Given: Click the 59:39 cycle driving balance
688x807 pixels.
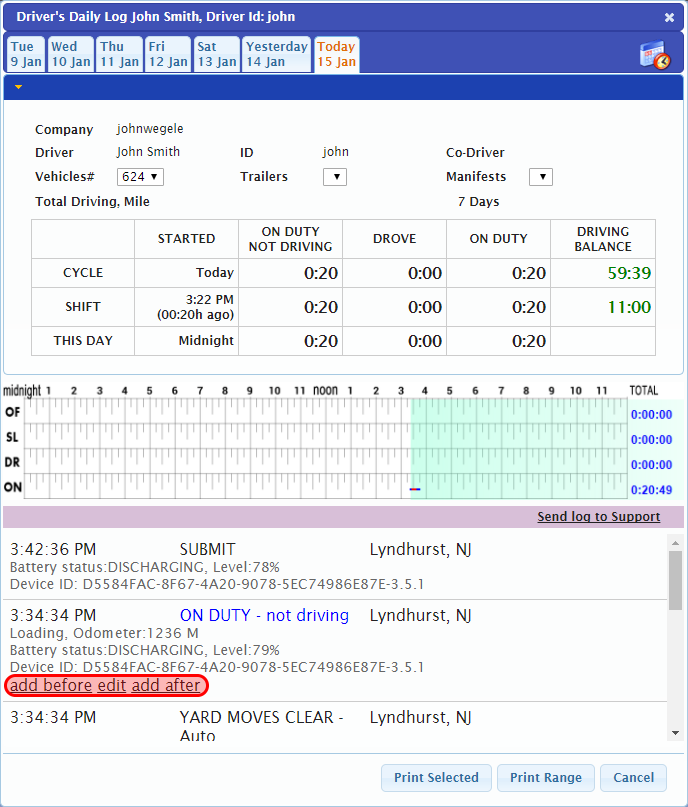Looking at the screenshot, I should click(x=629, y=273).
